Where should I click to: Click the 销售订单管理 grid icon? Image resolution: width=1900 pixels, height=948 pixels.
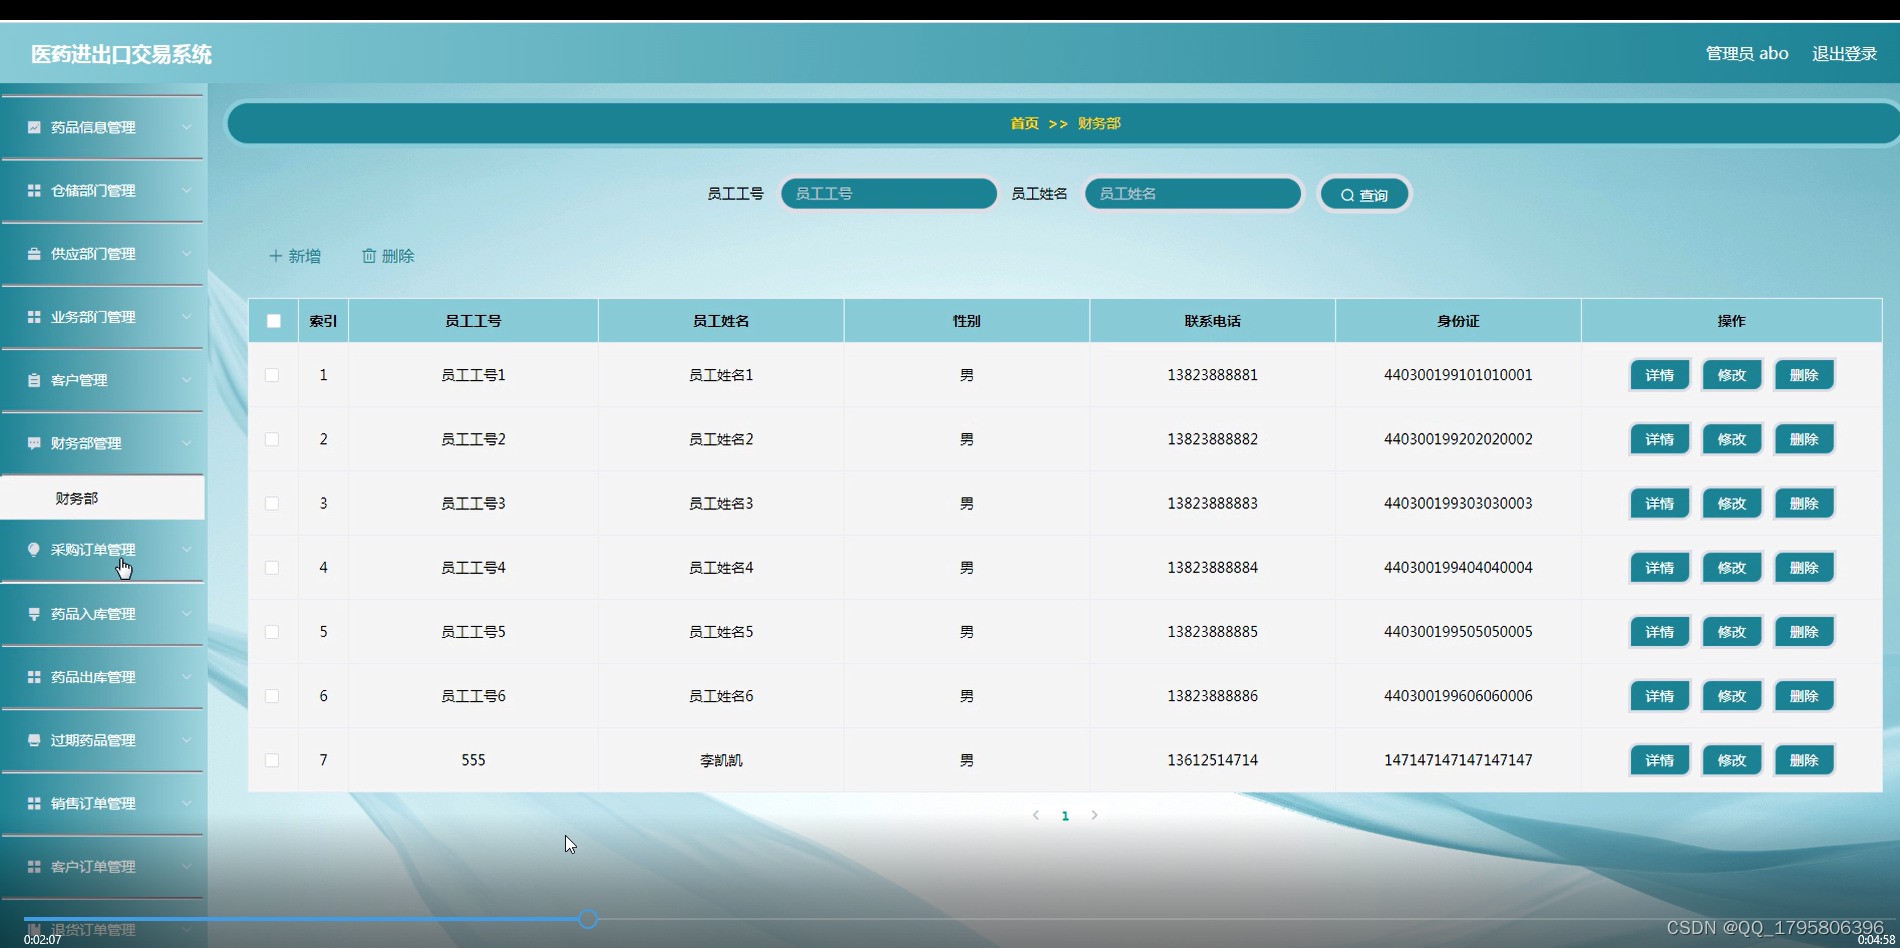pyautogui.click(x=34, y=803)
